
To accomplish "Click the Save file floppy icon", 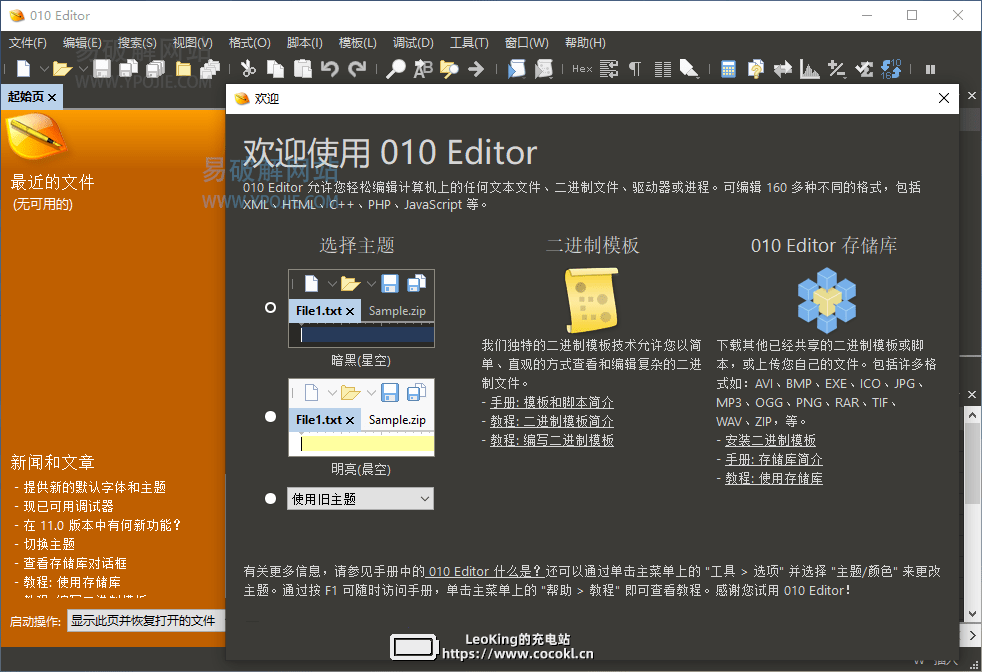I will [x=101, y=68].
